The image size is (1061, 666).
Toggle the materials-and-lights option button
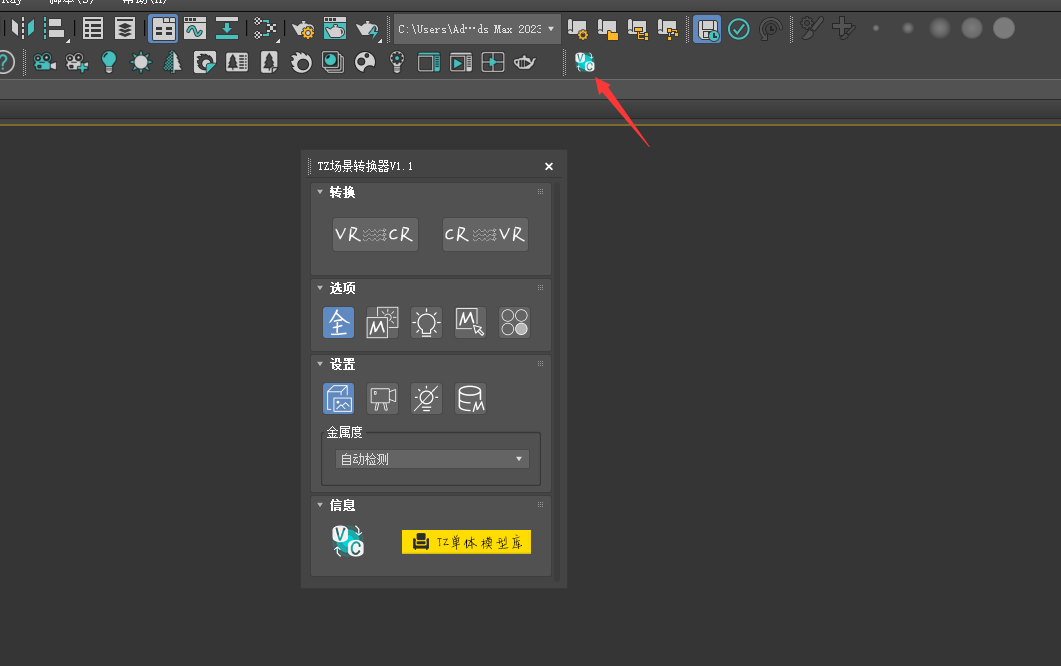(382, 322)
